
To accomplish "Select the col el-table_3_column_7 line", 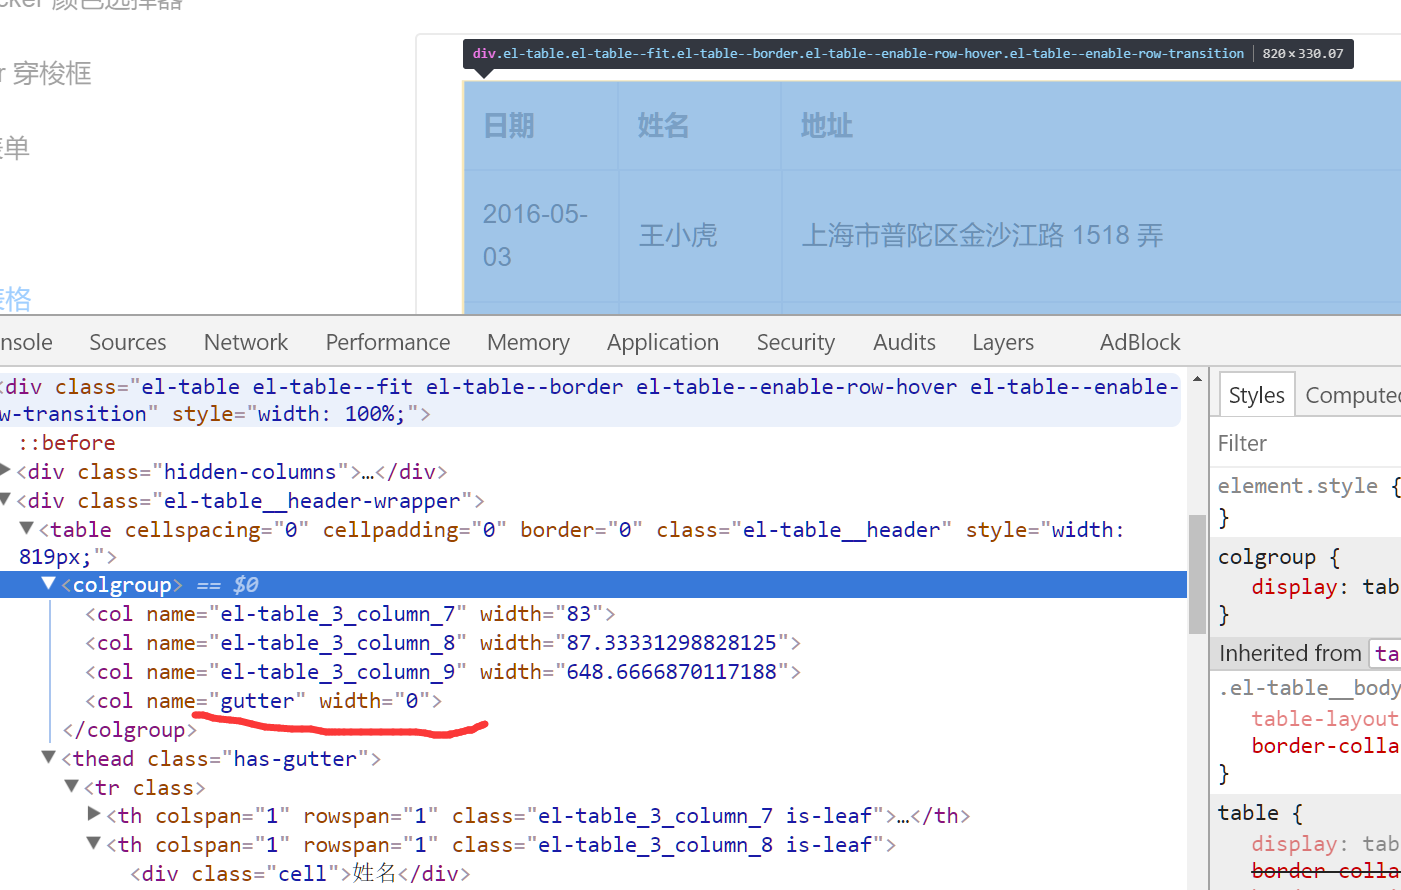I will click(x=350, y=614).
